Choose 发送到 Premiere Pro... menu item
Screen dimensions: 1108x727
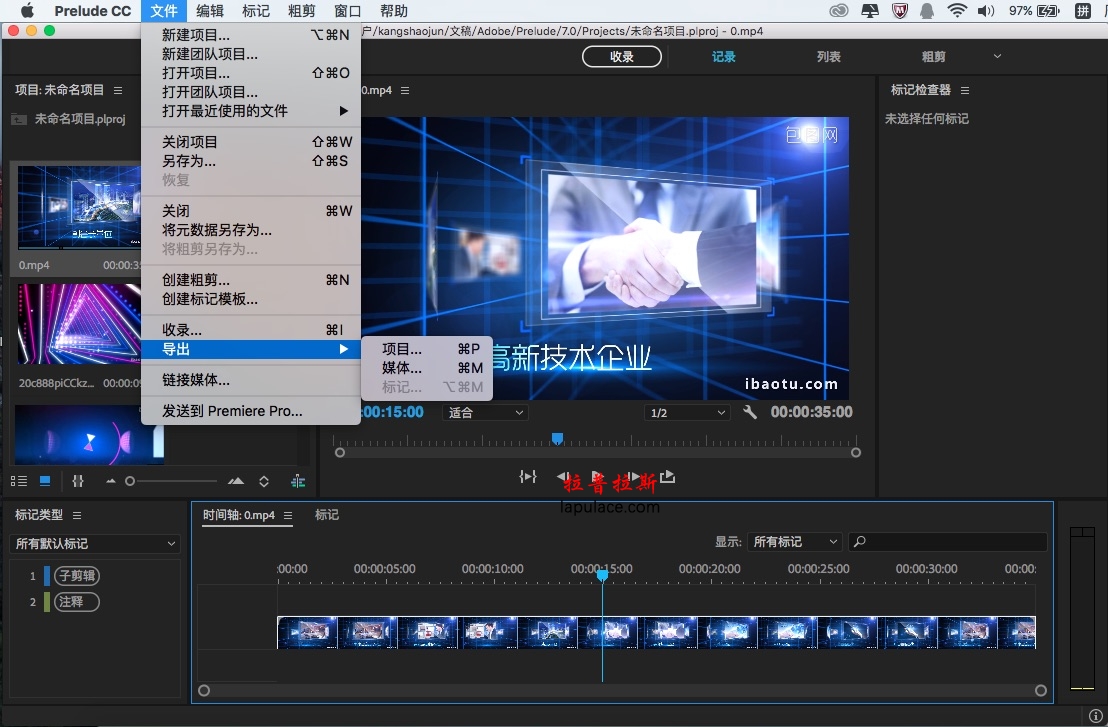(251, 411)
